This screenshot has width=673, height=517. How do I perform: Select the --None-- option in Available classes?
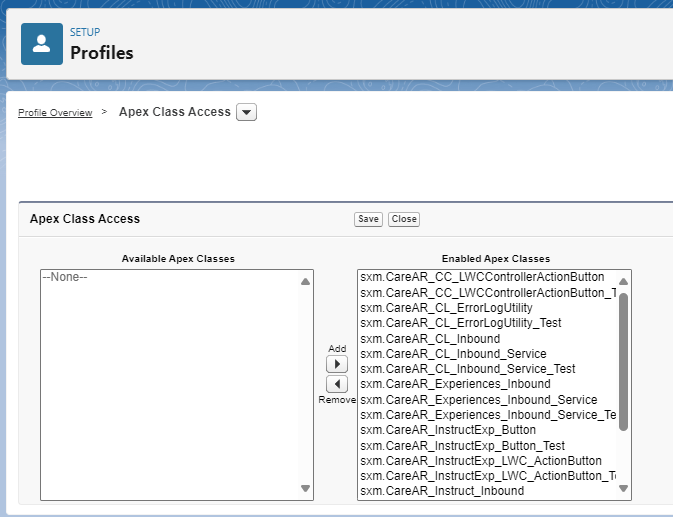pyautogui.click(x=65, y=277)
